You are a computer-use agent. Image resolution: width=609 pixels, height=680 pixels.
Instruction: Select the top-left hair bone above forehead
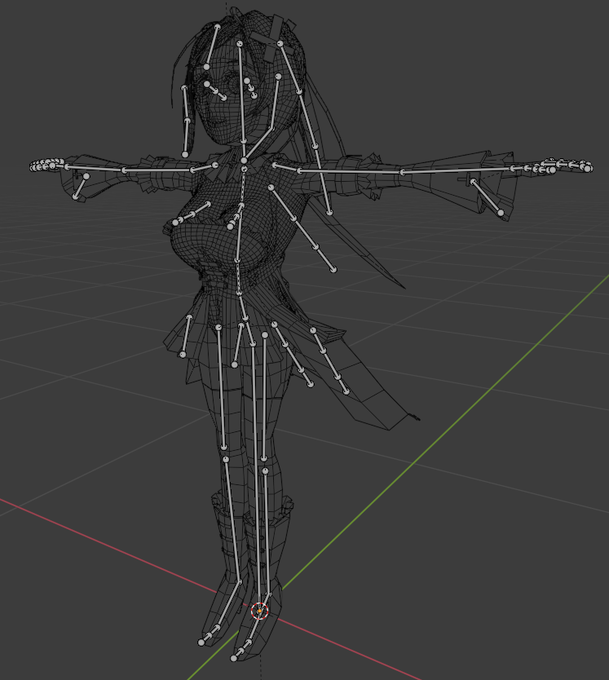pos(212,46)
